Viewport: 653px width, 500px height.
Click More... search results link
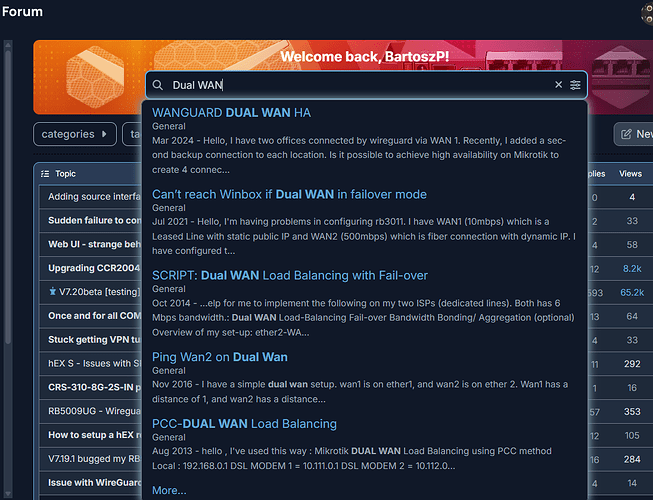(169, 490)
